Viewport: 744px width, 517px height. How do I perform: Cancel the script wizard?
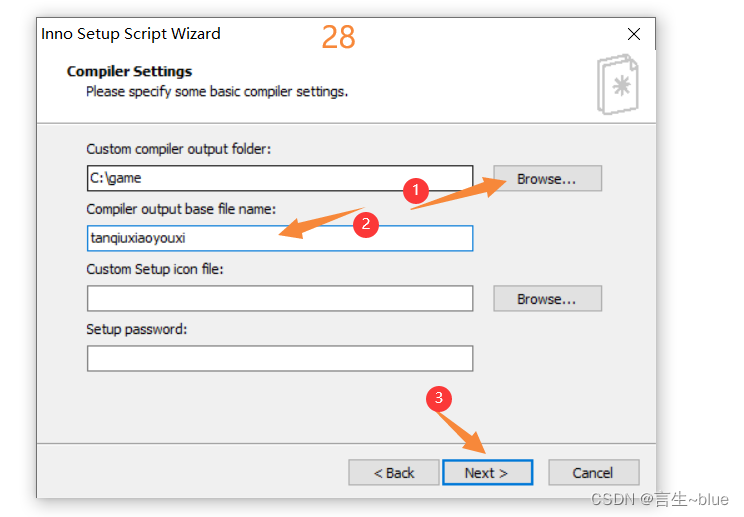pos(594,472)
